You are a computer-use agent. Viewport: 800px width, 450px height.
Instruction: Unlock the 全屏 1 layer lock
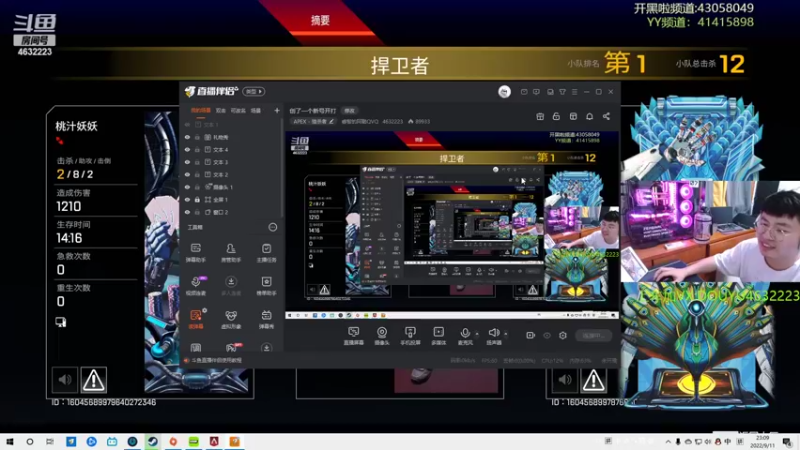tap(197, 199)
